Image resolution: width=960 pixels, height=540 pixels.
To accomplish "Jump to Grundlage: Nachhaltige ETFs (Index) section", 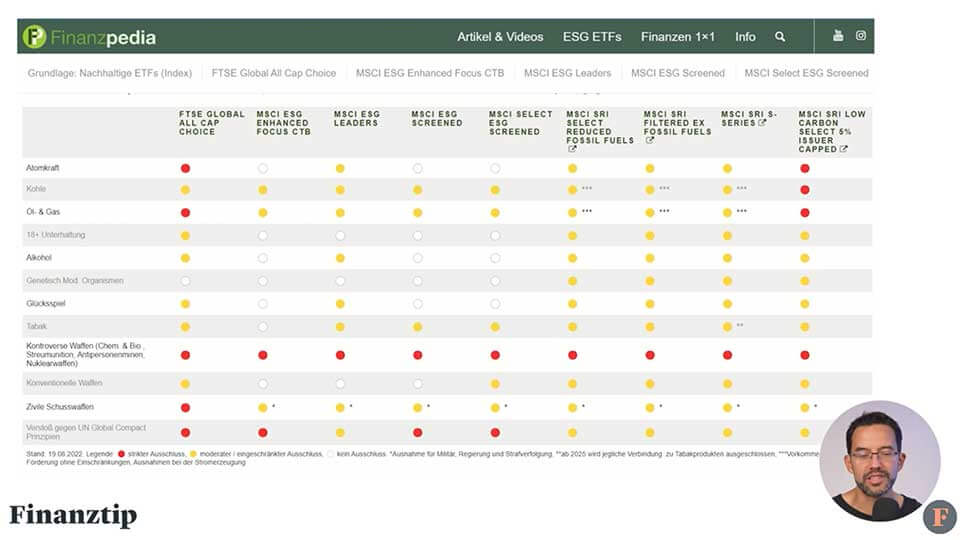I will (x=110, y=73).
